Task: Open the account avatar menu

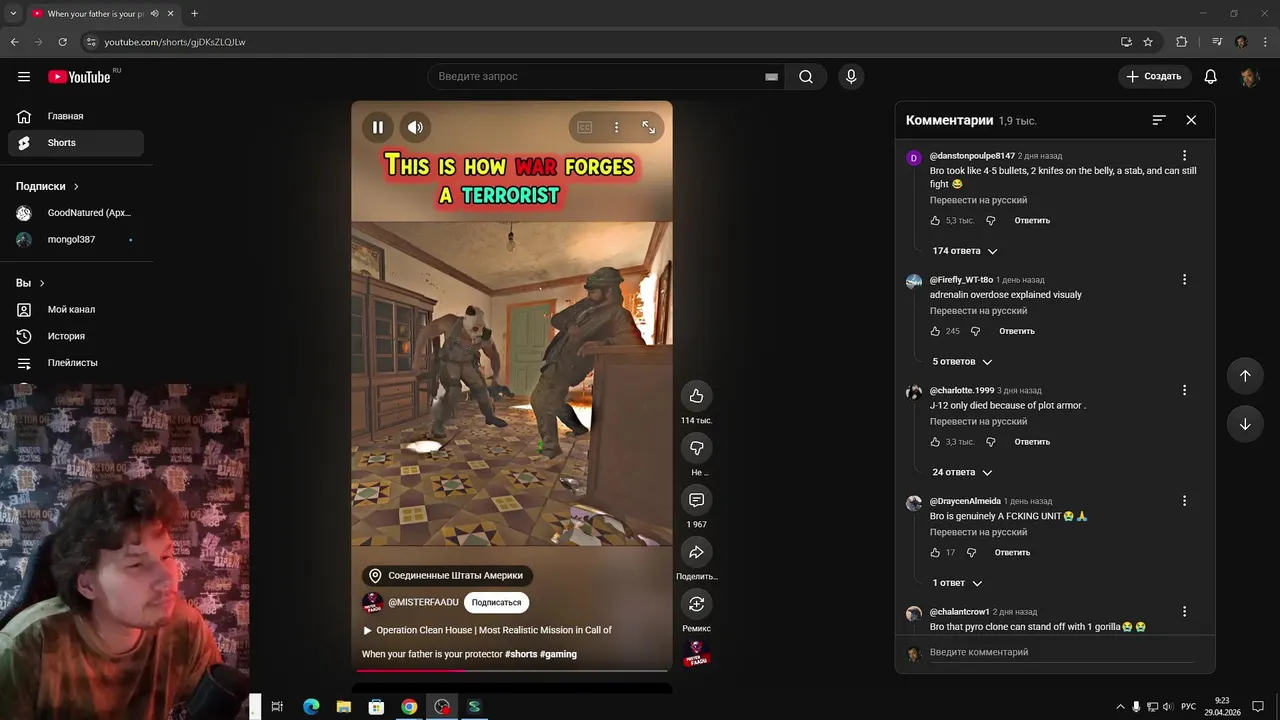Action: tap(1249, 76)
